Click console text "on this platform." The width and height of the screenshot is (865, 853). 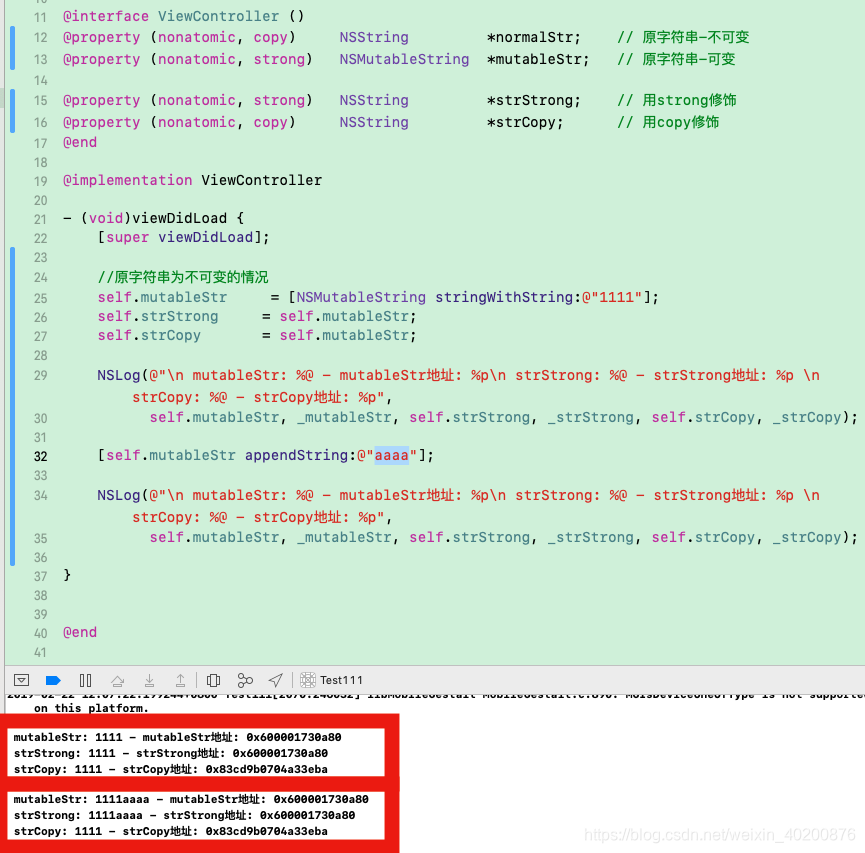click(x=91, y=708)
